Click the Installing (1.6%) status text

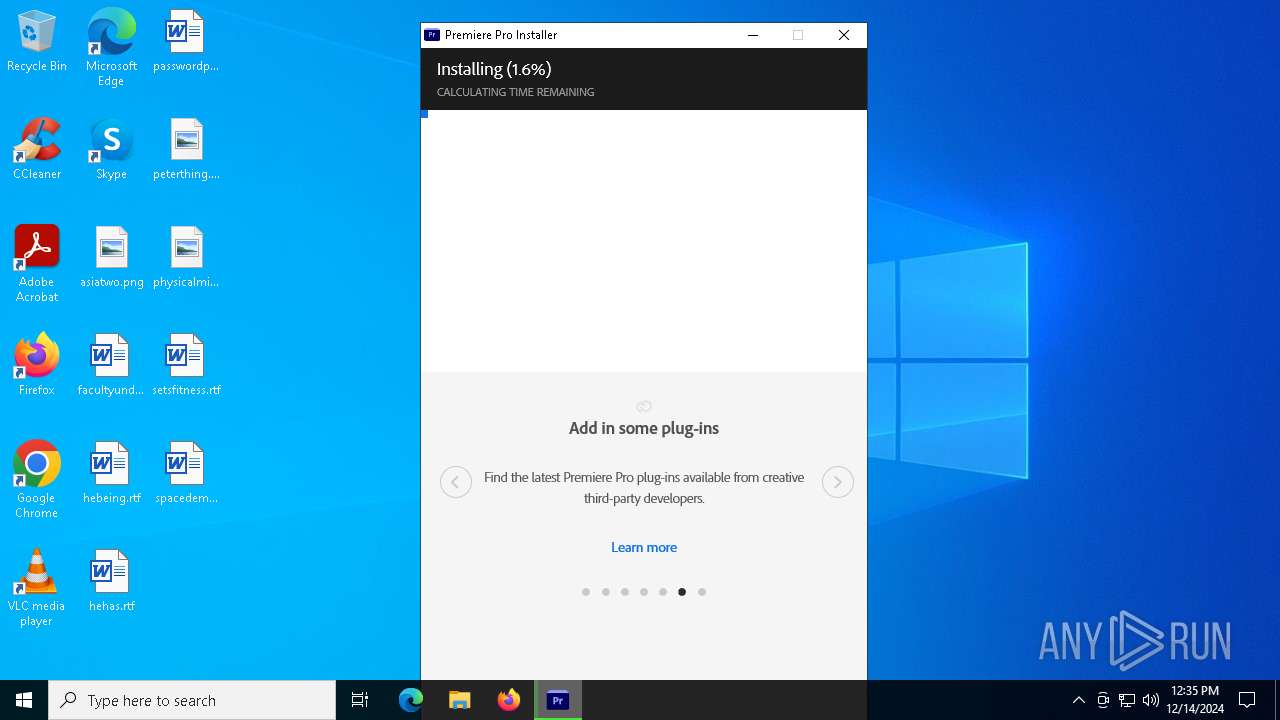click(494, 69)
